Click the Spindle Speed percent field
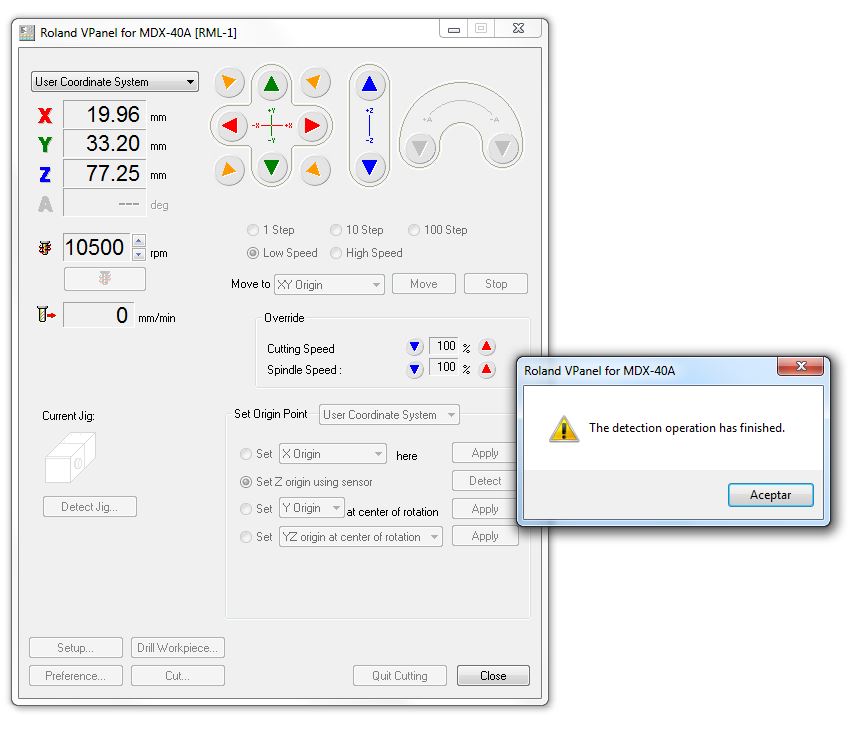 pos(444,367)
